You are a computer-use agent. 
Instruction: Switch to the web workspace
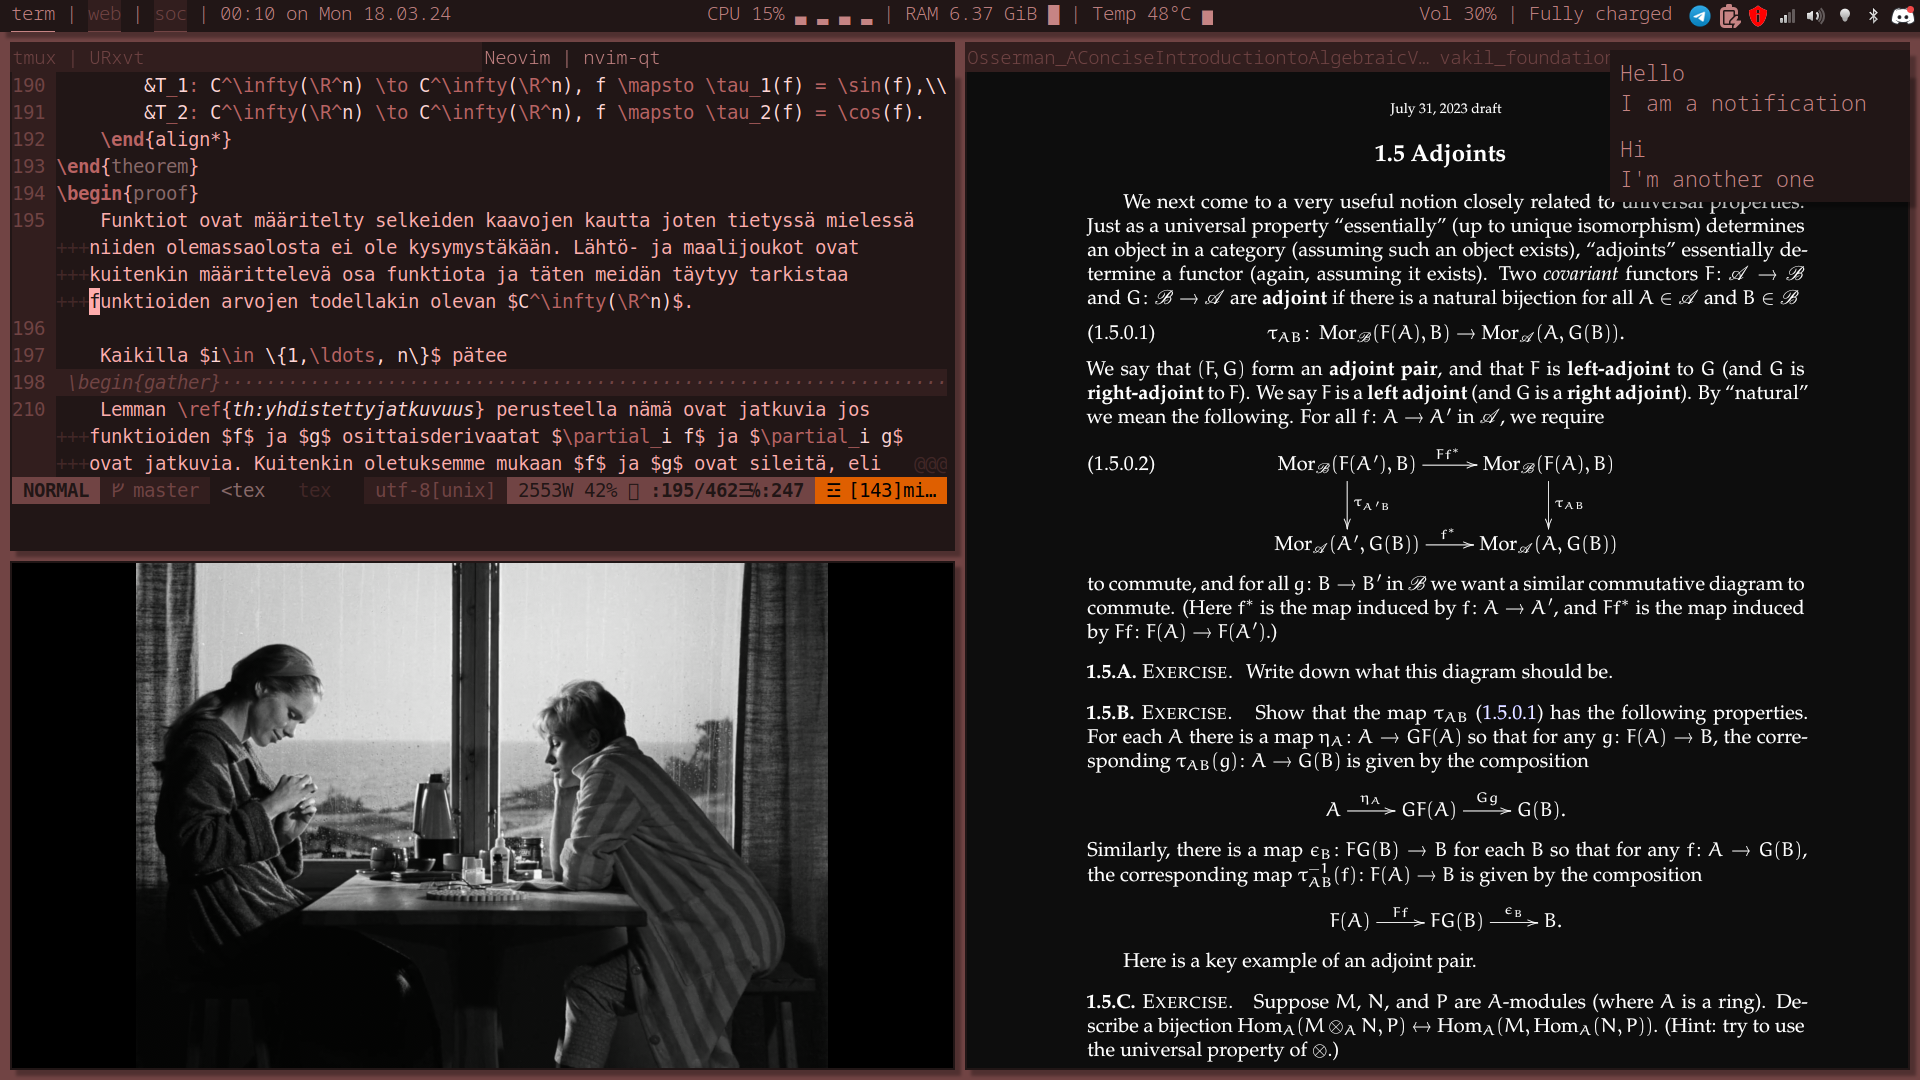tap(104, 14)
